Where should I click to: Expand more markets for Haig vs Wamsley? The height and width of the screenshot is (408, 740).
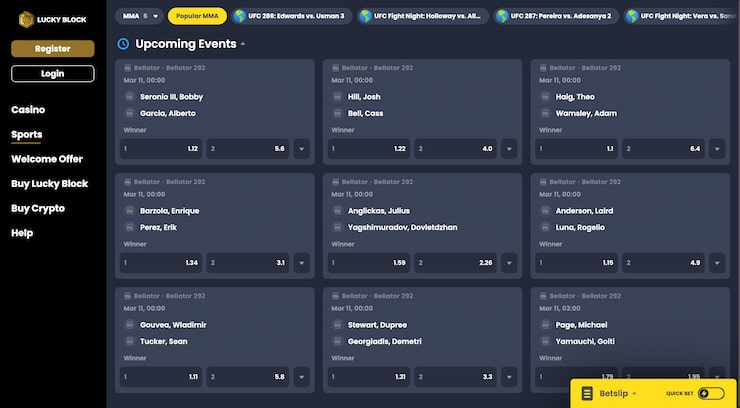tap(717, 149)
